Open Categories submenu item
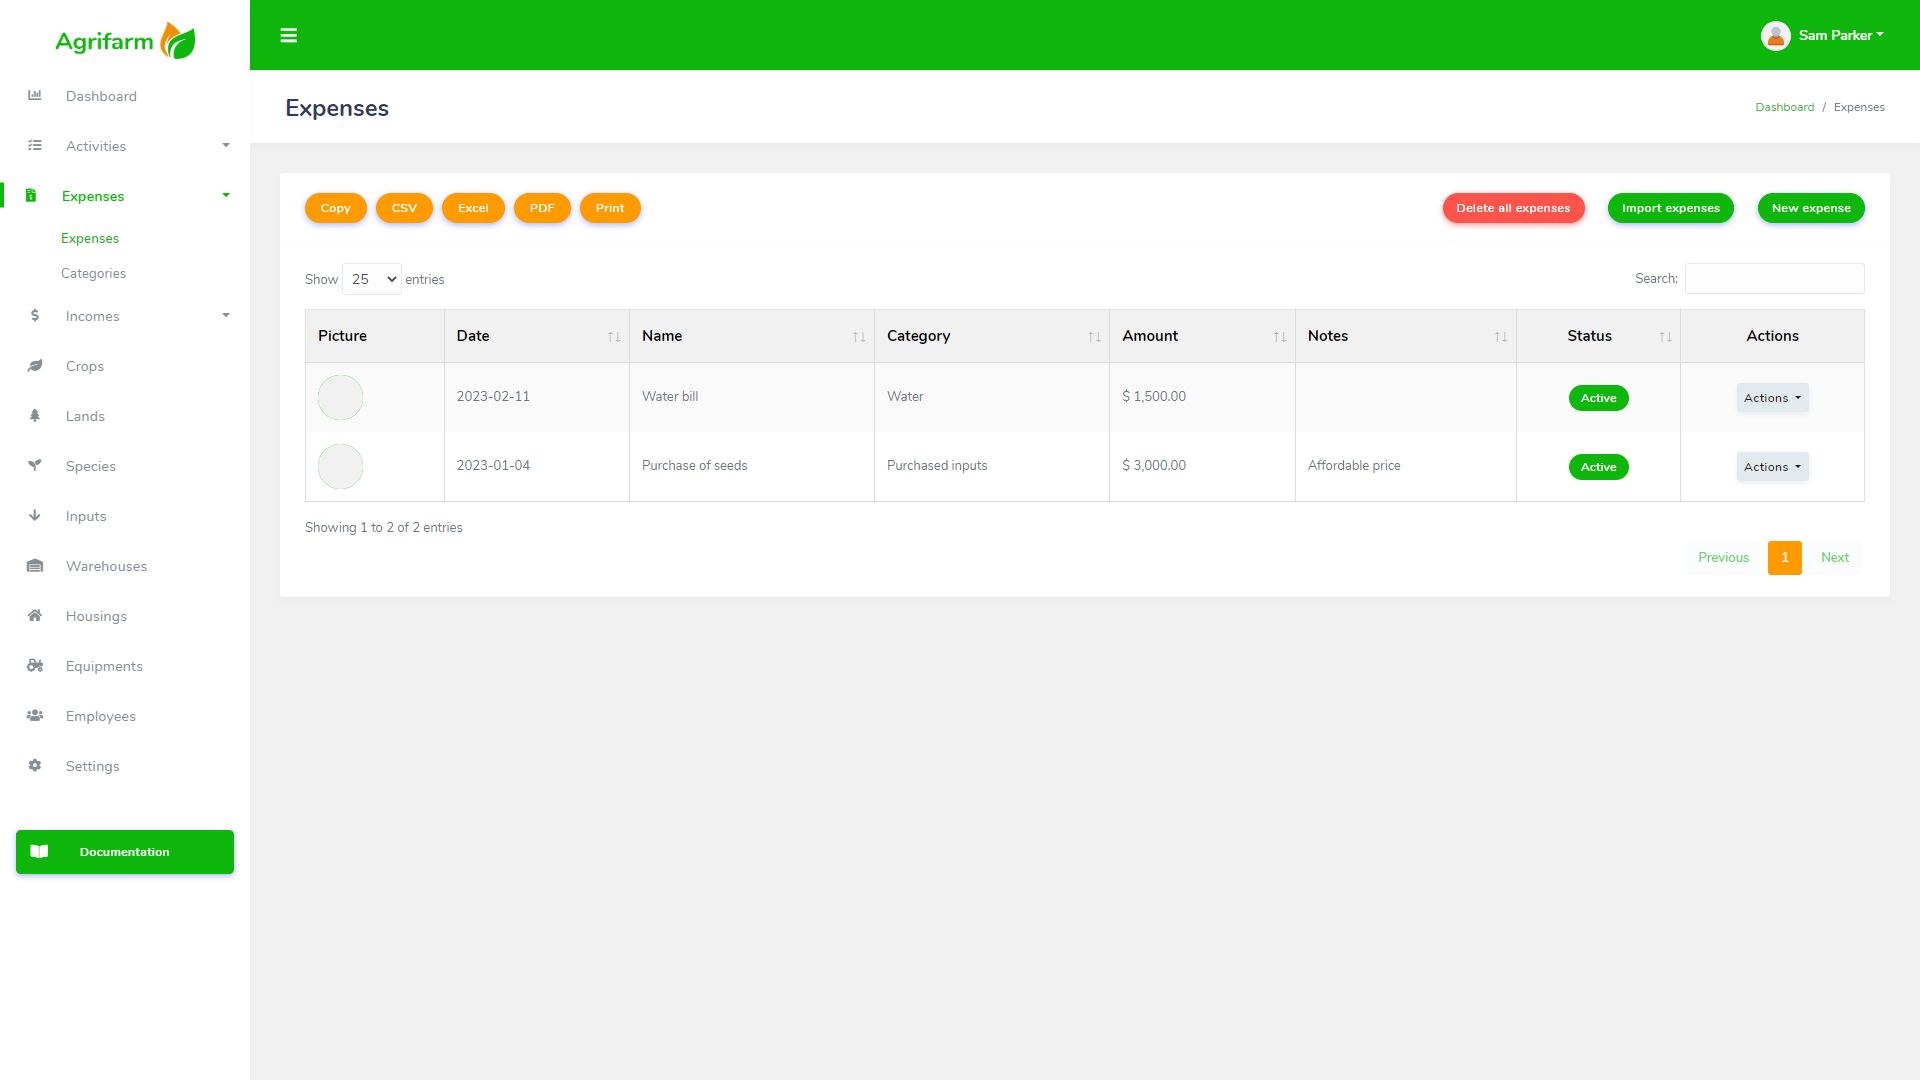 pos(93,273)
